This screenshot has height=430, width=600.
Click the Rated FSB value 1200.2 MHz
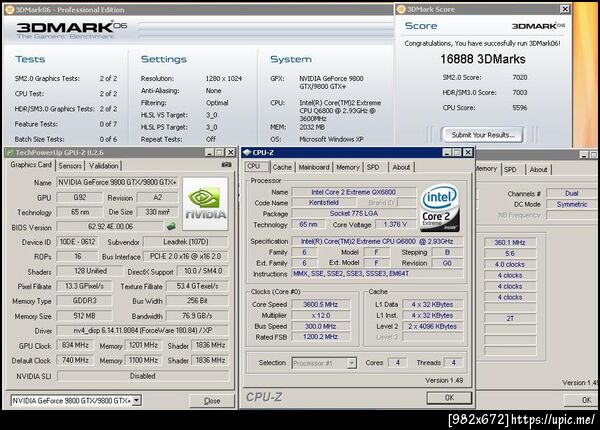pos(320,337)
